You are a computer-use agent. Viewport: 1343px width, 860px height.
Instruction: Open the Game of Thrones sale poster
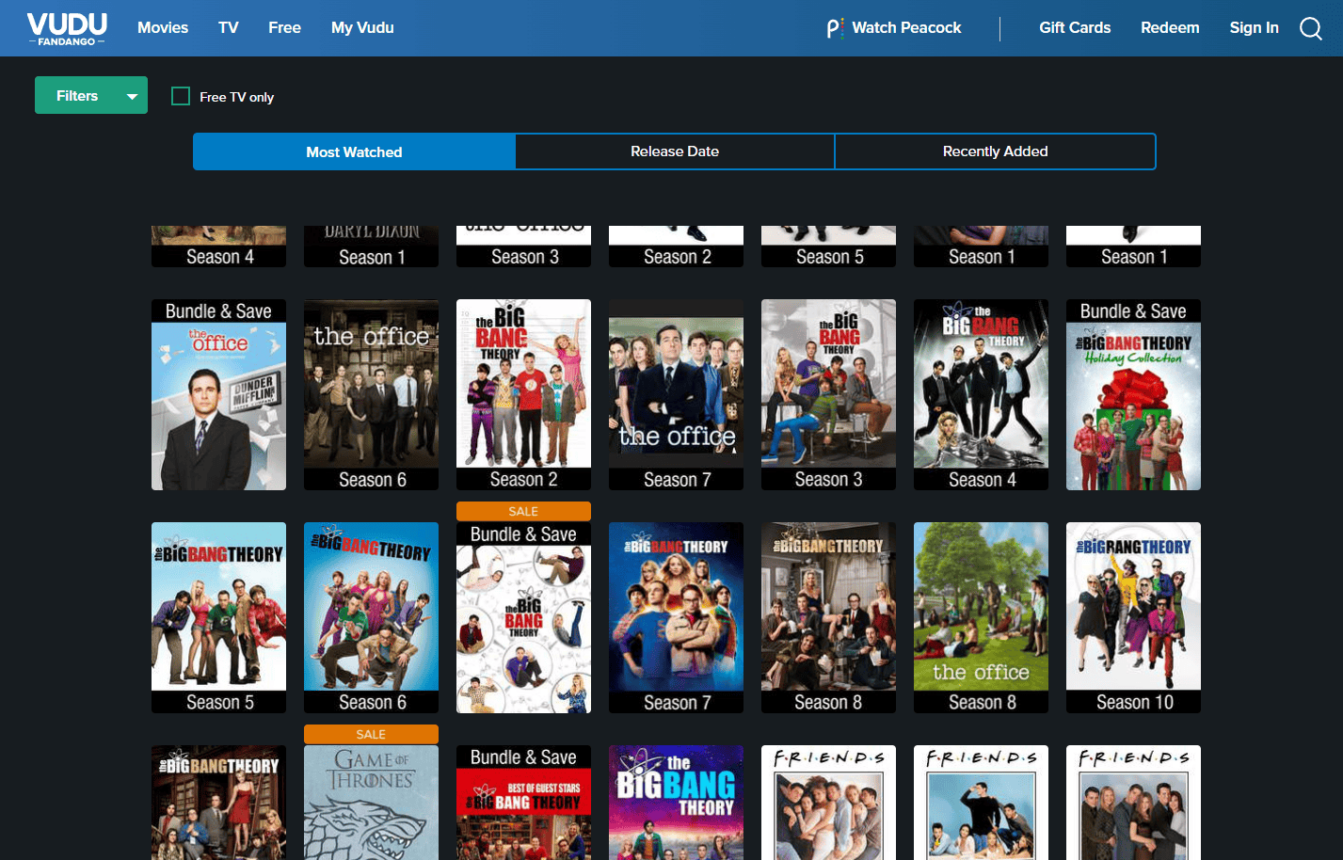[371, 800]
